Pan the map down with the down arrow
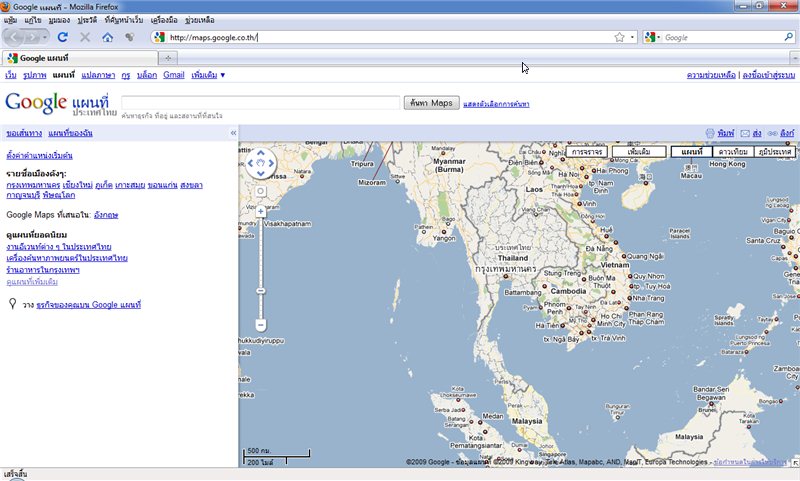Viewport: 800px width, 481px height. click(x=261, y=174)
